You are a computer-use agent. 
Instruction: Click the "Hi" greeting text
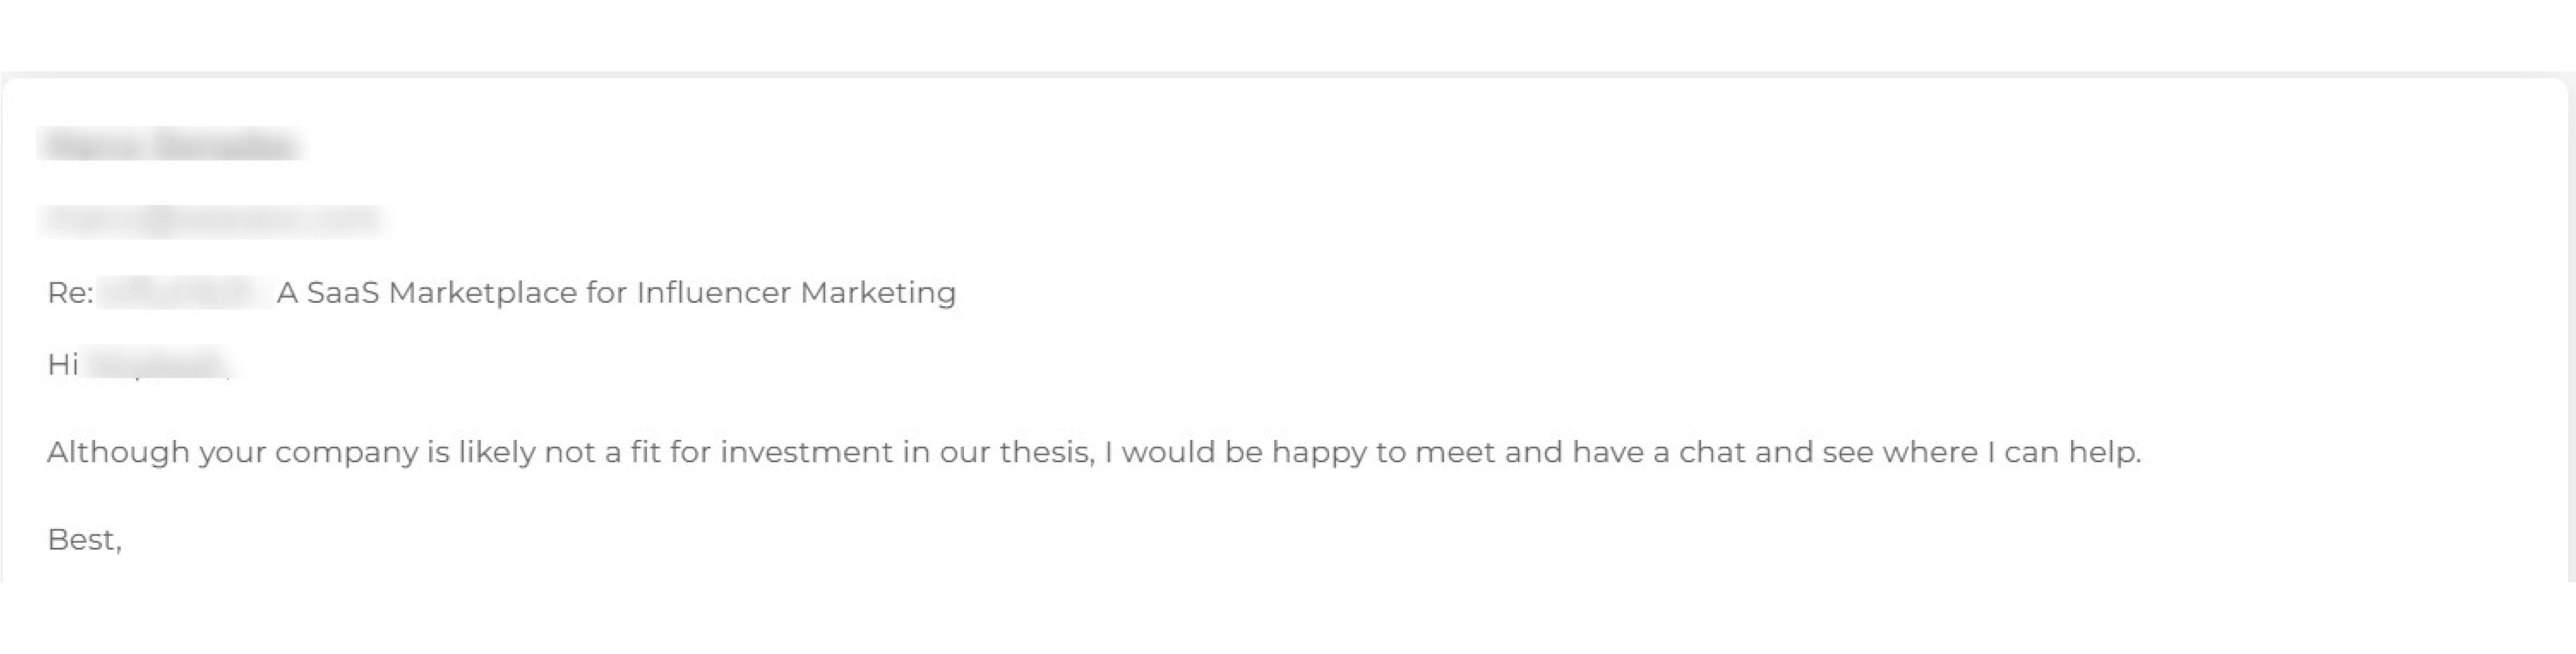tap(62, 365)
